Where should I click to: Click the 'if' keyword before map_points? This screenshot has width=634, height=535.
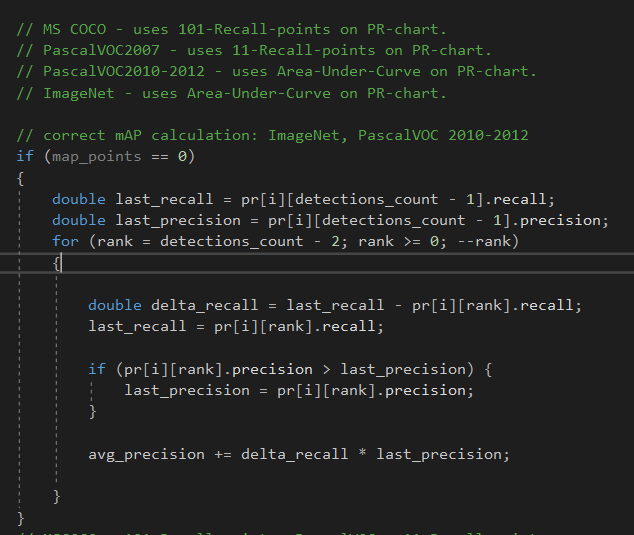click(x=25, y=156)
